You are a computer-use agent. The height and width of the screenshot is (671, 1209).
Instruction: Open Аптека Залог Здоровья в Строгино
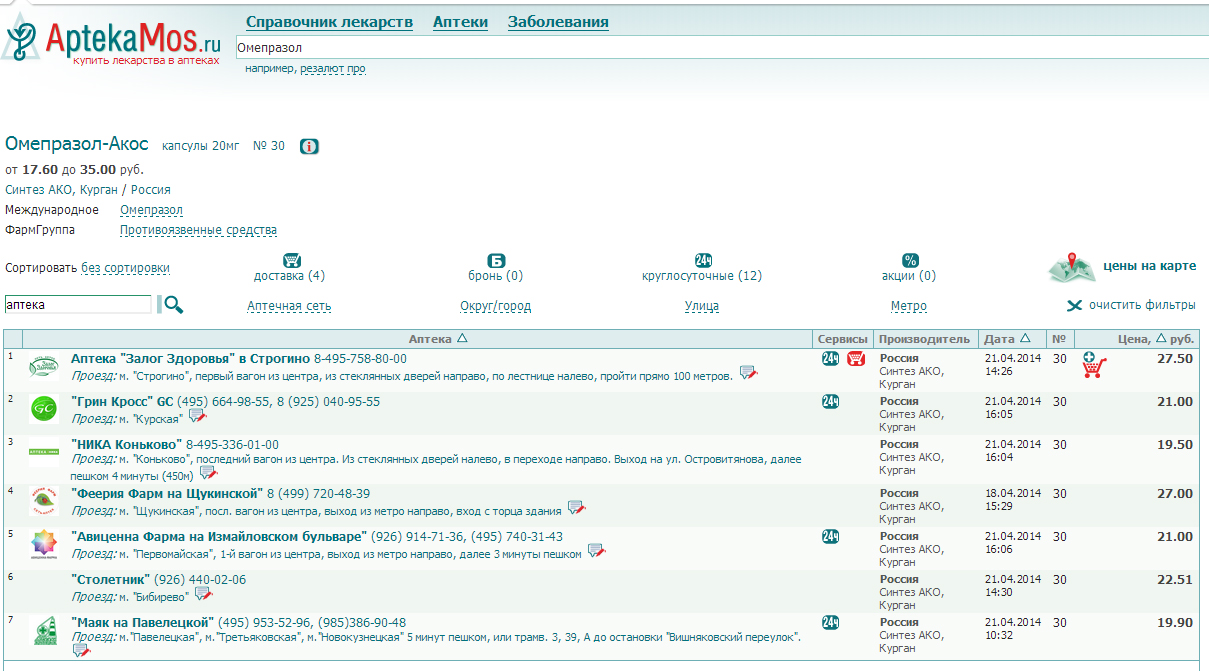191,358
